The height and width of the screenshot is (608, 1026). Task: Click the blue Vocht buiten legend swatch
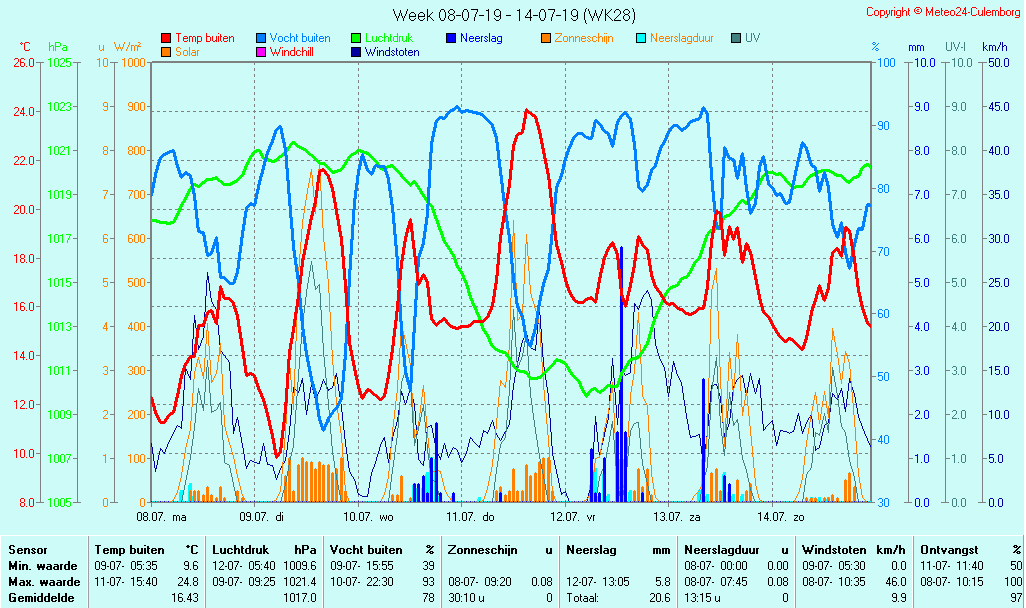[x=261, y=38]
